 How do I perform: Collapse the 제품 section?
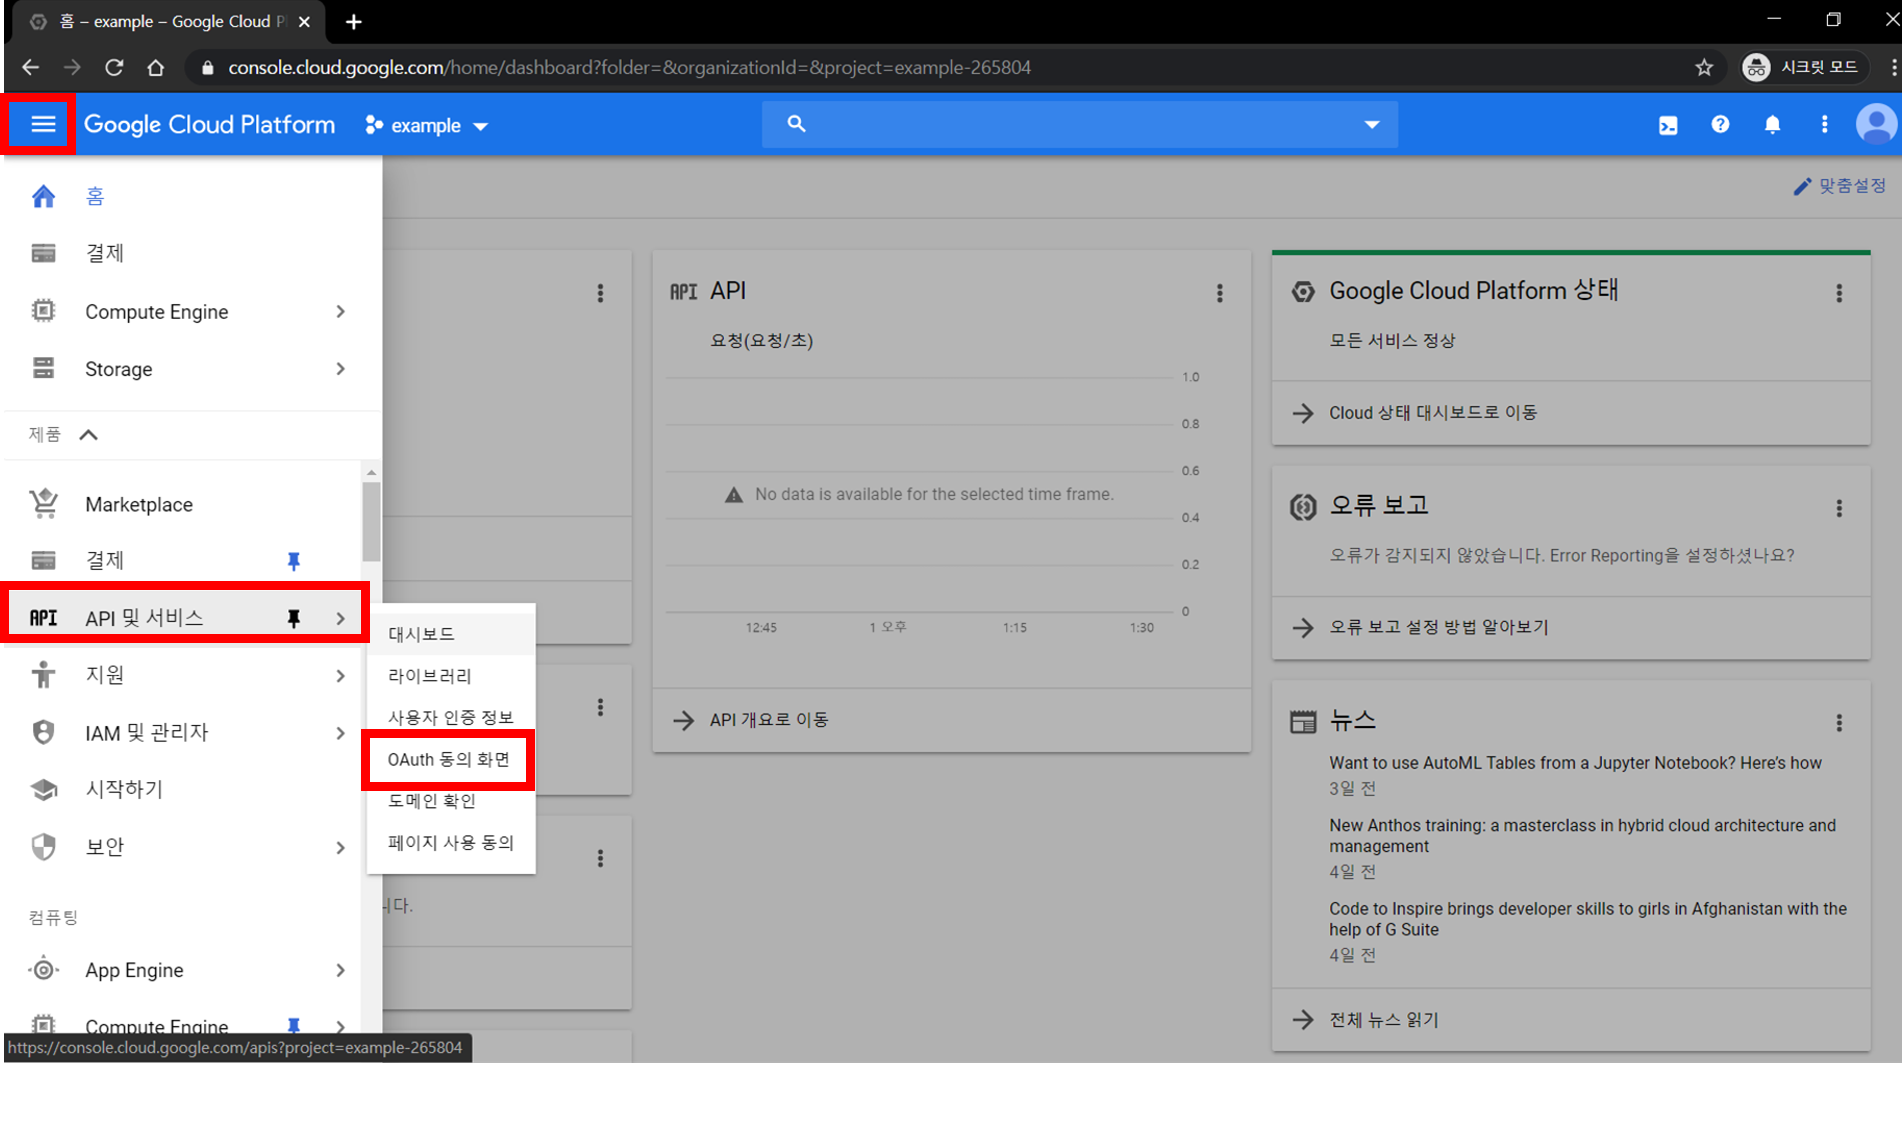tap(88, 434)
